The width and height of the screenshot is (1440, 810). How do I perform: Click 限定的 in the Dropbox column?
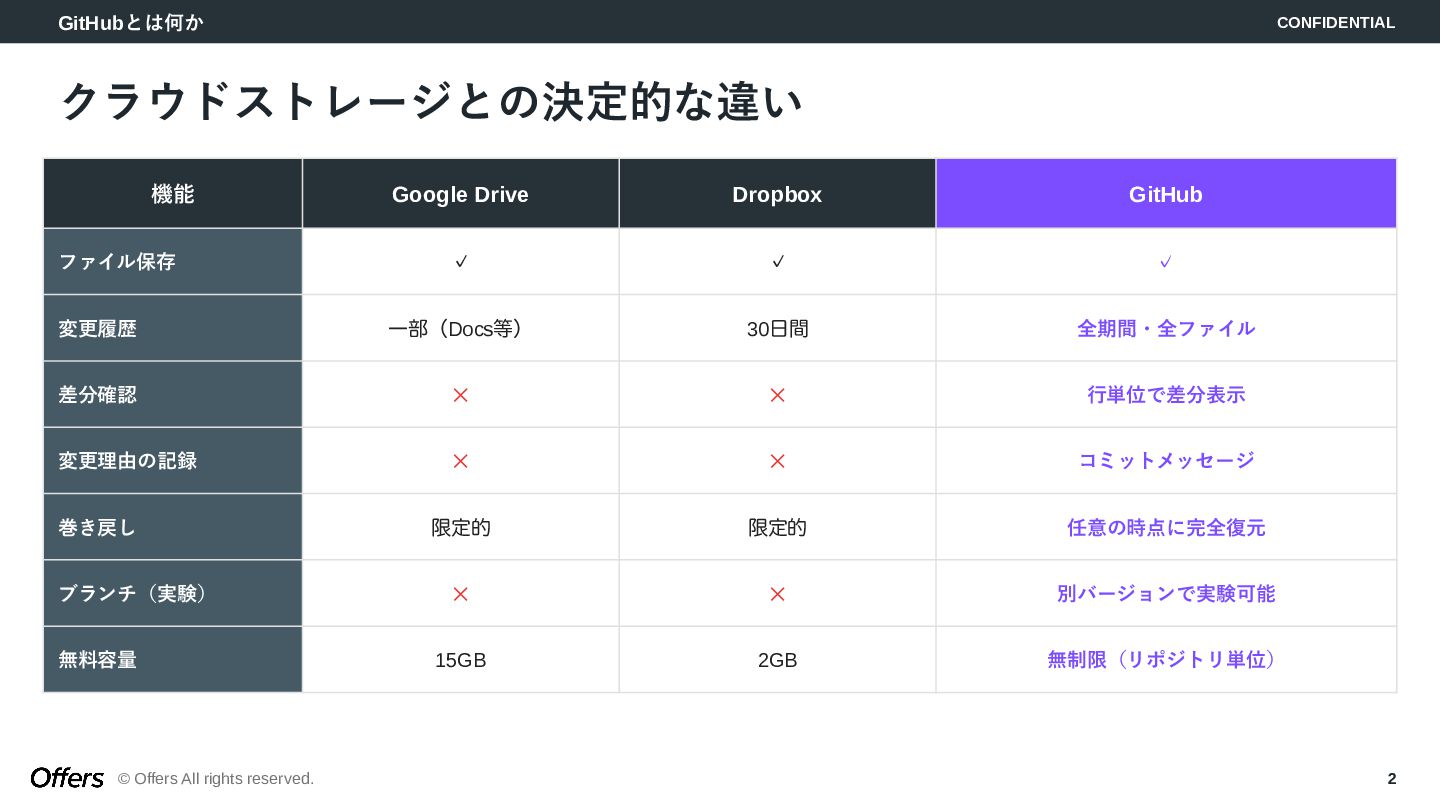click(777, 527)
